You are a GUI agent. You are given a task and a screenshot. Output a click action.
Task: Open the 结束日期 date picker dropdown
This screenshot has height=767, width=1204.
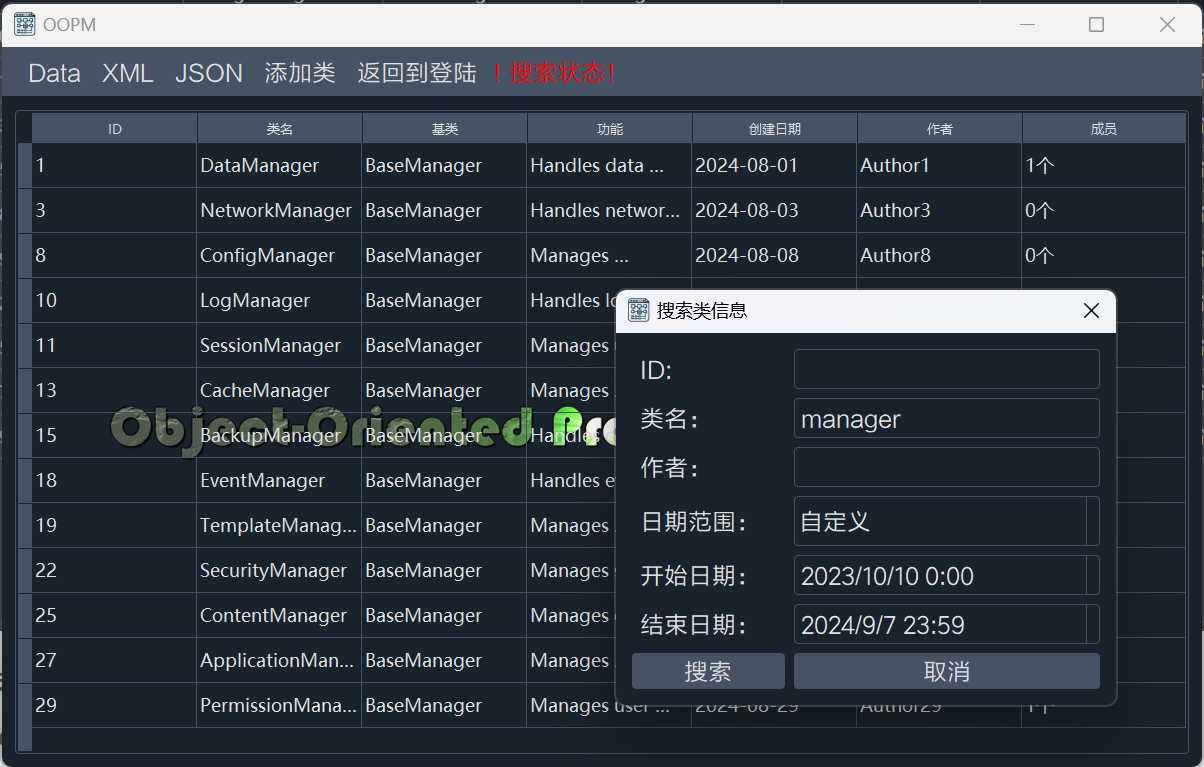1092,625
